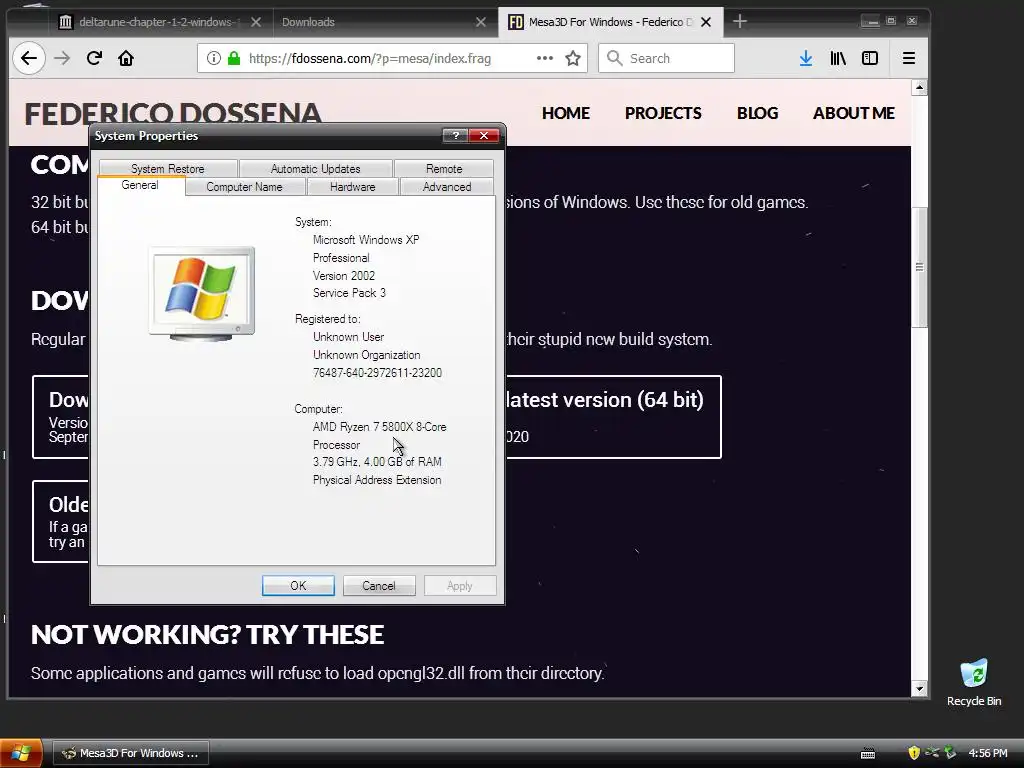
Task: Click the AMD Ryzen 7 5800X 8-Core text
Action: point(379,426)
